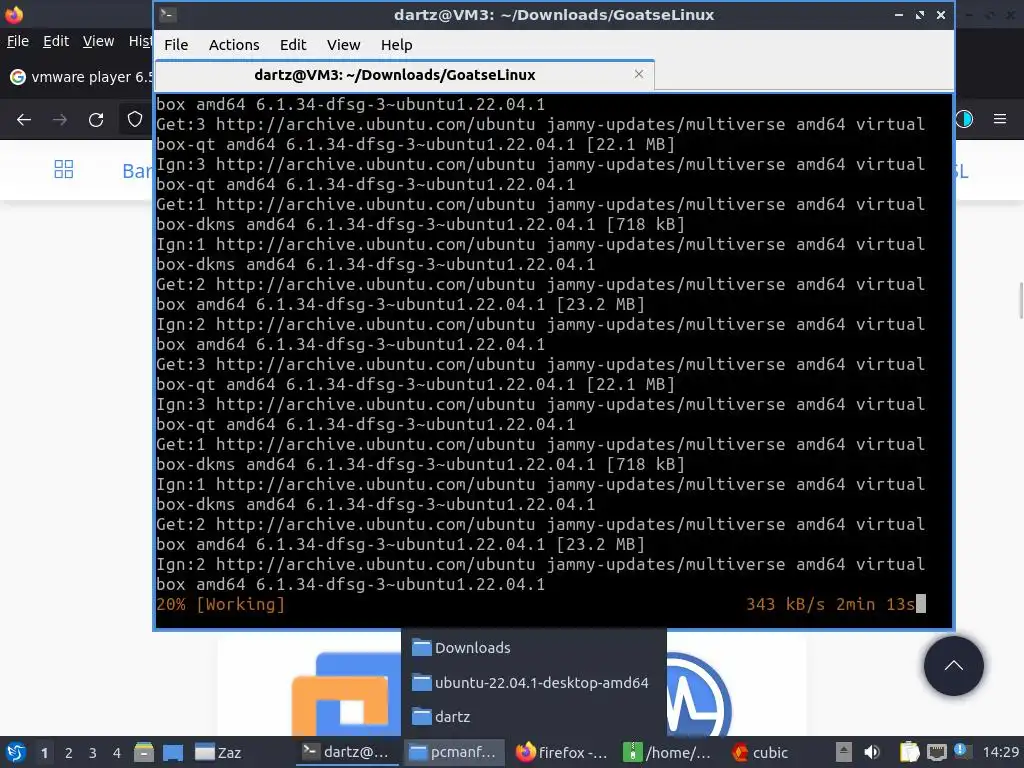Activate the cubic taskbar entry
The height and width of the screenshot is (768, 1024).
tap(760, 752)
